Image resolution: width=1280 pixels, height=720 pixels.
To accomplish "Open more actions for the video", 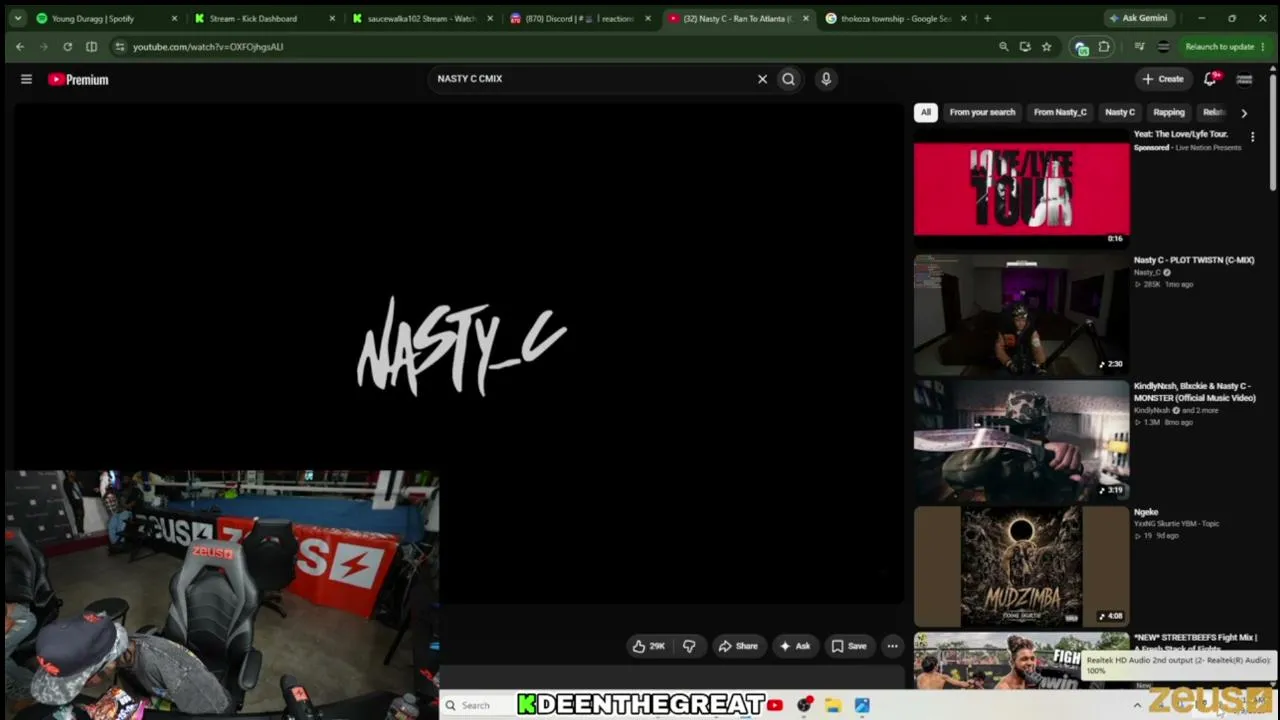I will (x=892, y=646).
